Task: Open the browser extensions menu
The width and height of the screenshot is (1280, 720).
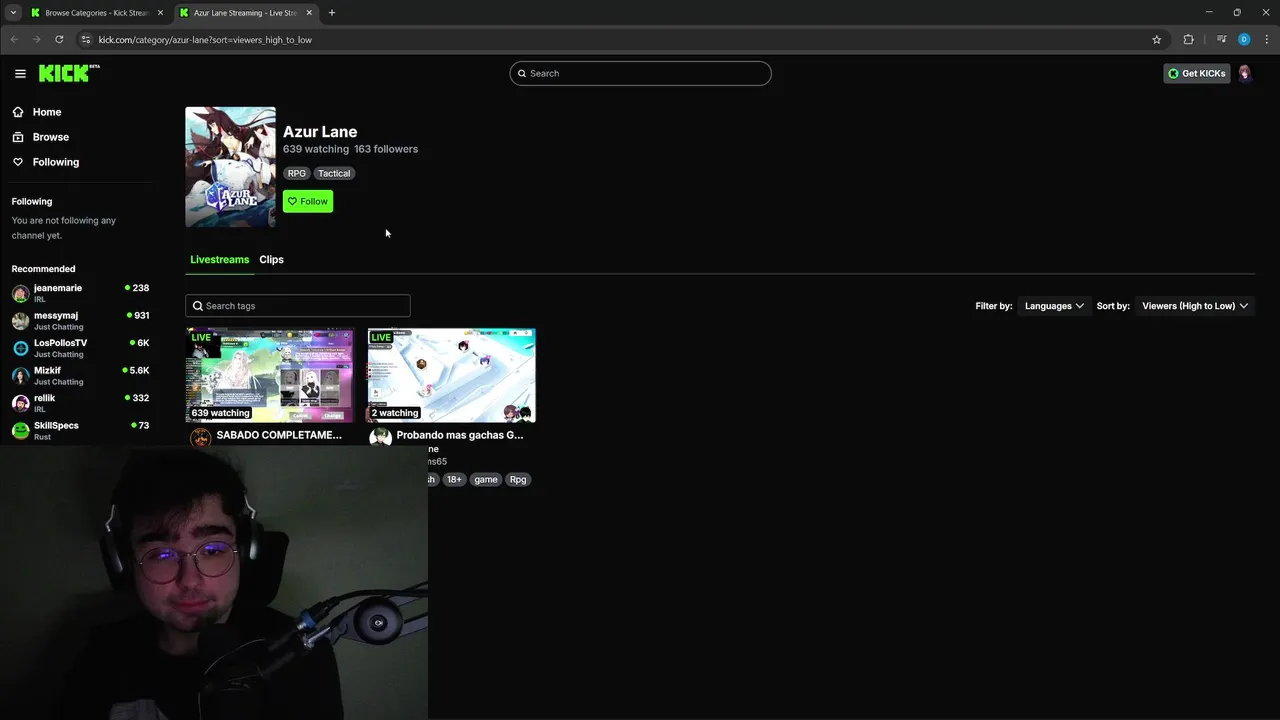Action: 1188,40
